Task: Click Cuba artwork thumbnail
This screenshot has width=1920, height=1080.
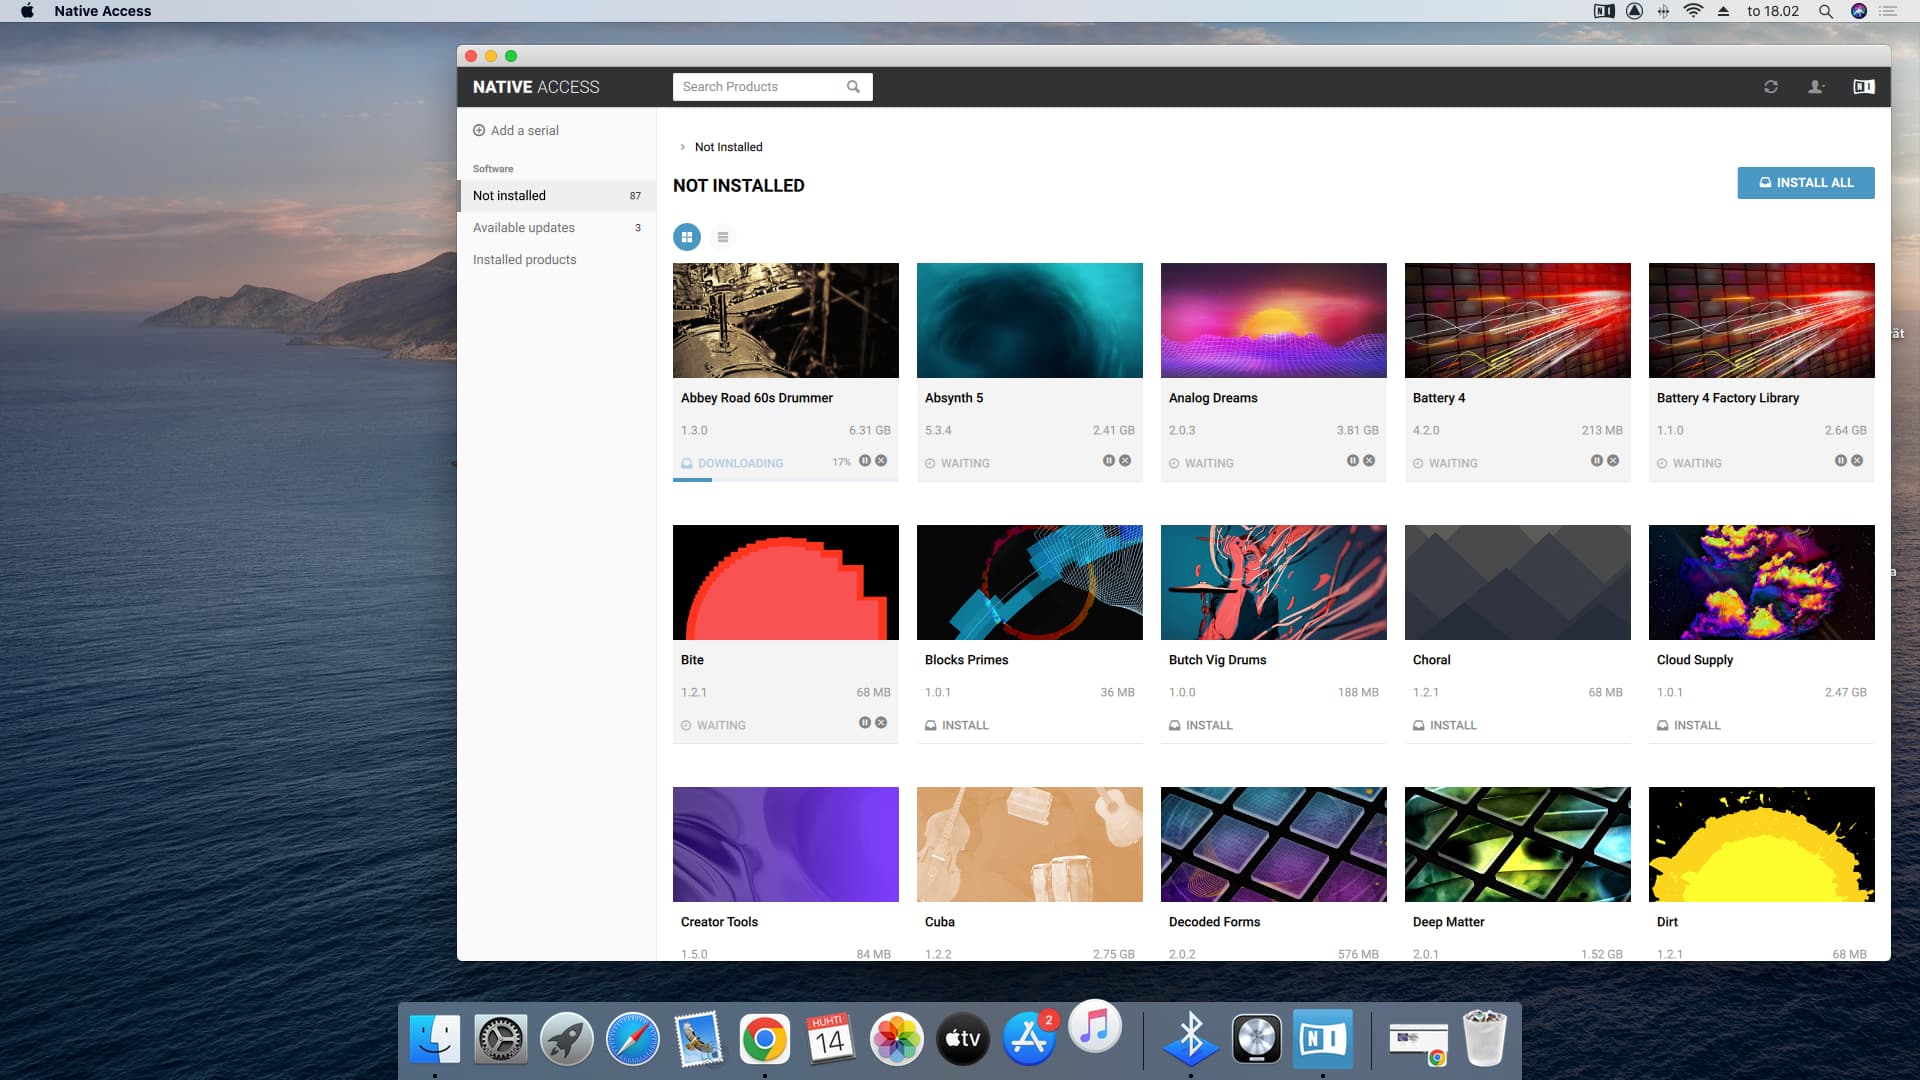Action: click(x=1030, y=845)
